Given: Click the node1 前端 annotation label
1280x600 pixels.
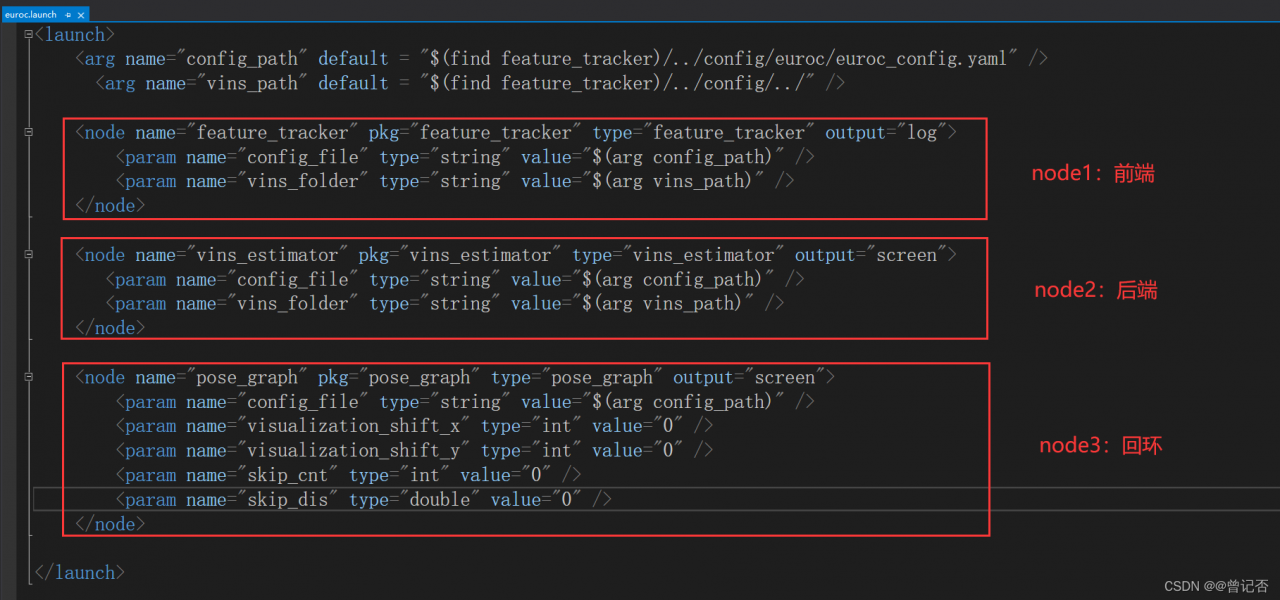Looking at the screenshot, I should [x=1092, y=174].
